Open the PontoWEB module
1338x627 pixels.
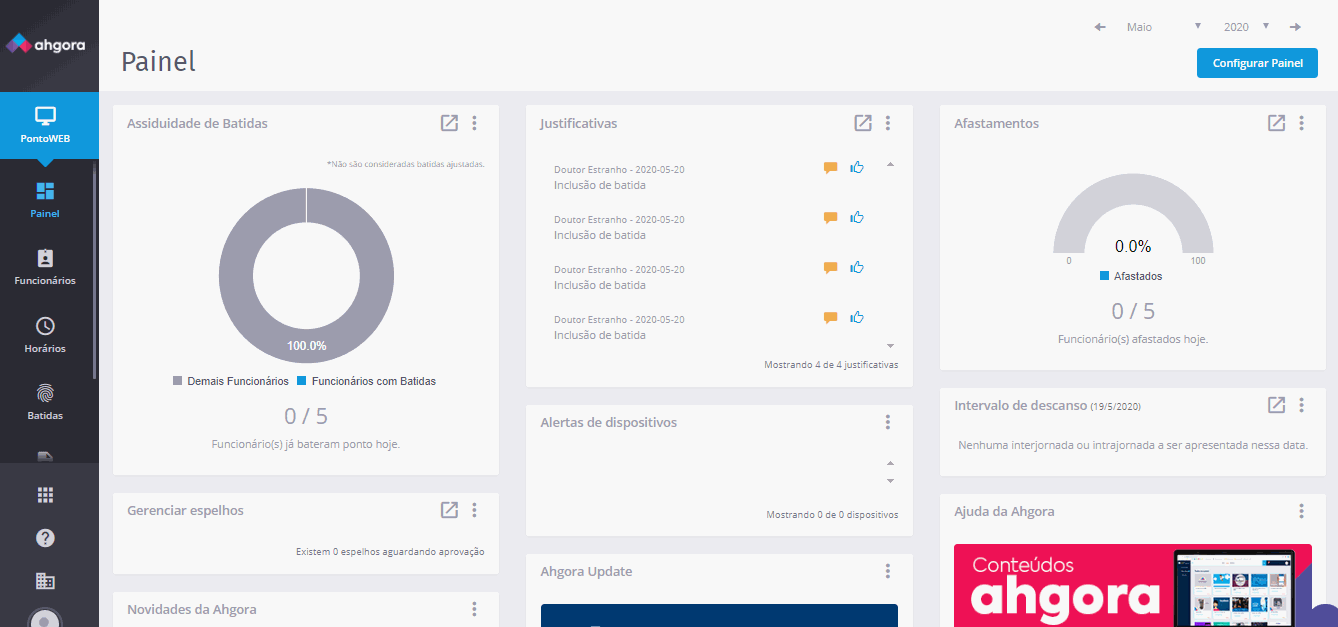click(49, 125)
